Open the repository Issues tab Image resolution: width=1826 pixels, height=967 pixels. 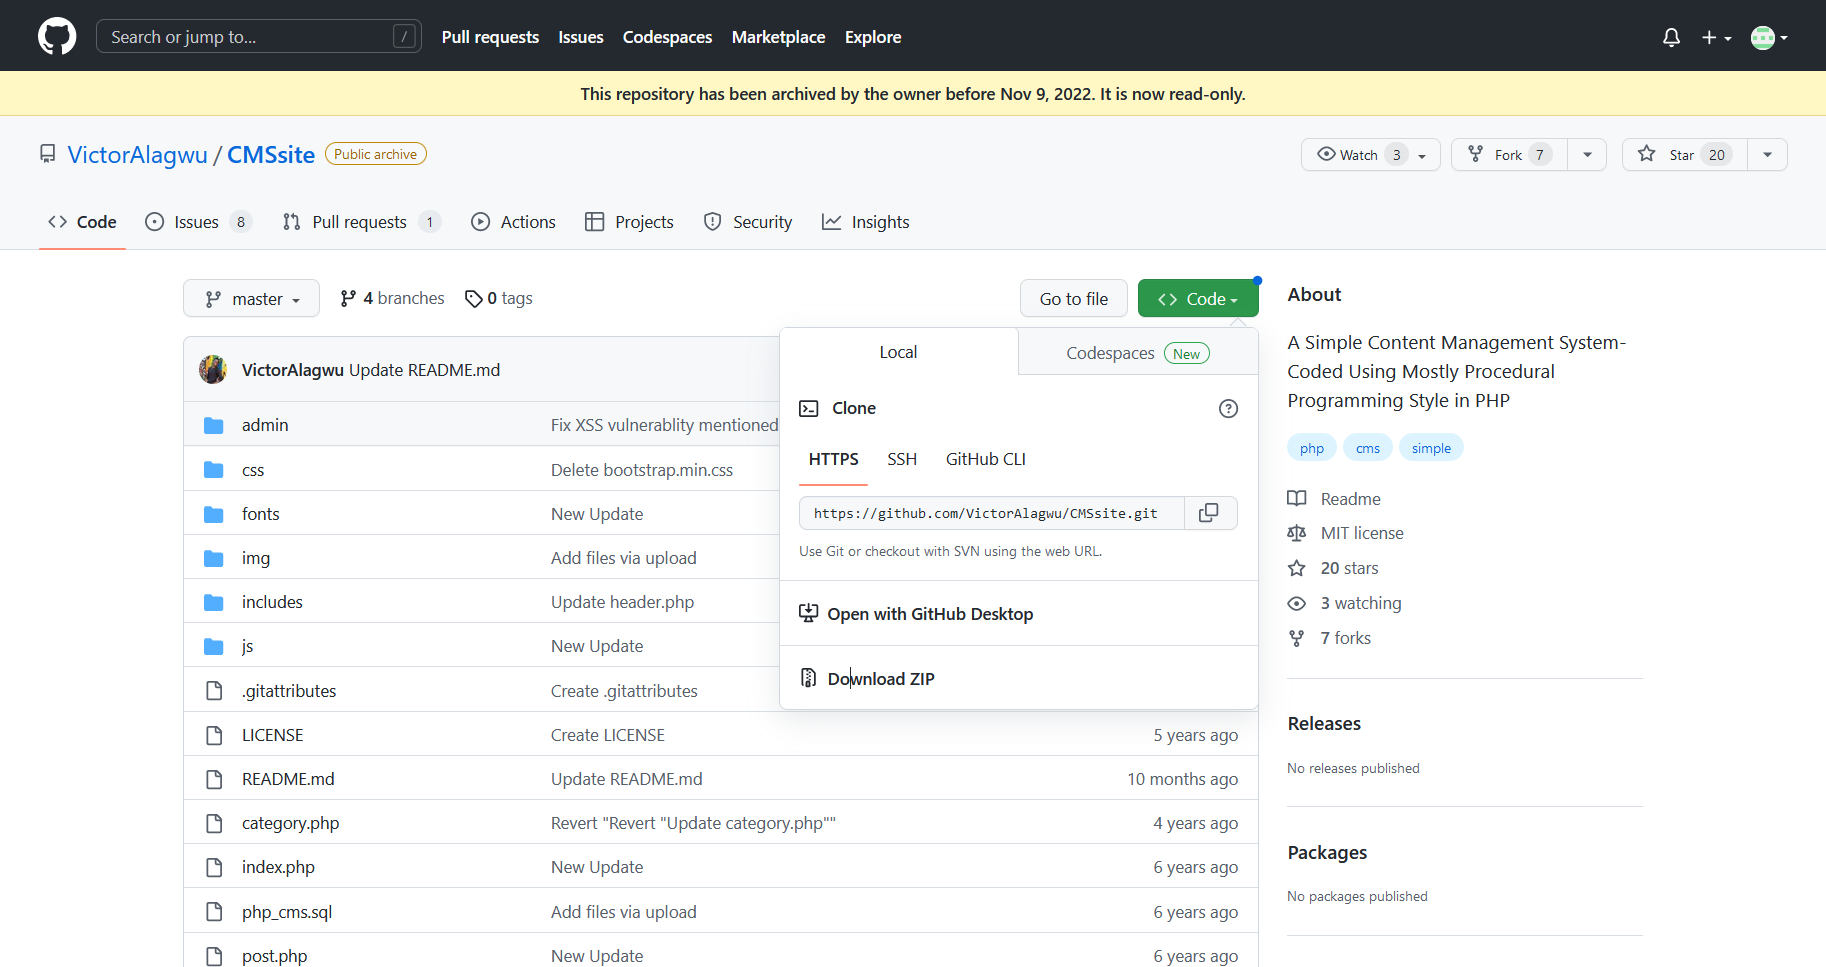click(198, 222)
